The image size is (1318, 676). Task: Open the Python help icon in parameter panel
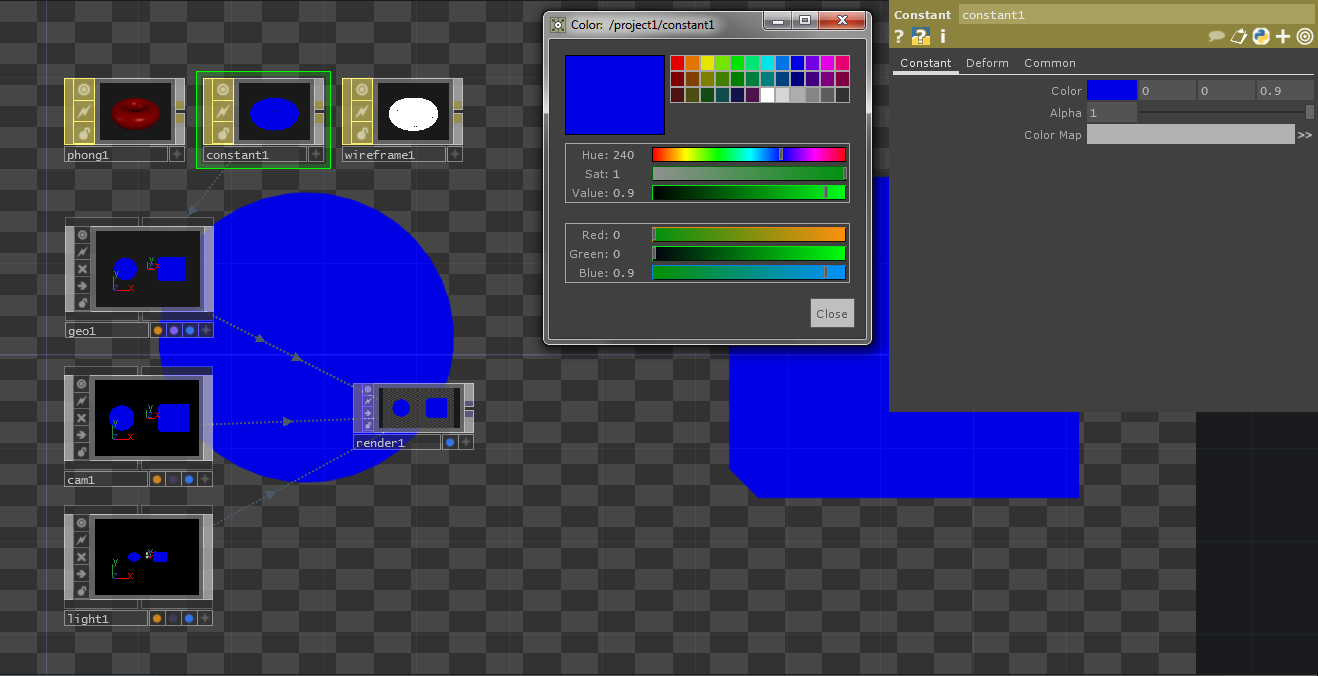click(x=921, y=37)
